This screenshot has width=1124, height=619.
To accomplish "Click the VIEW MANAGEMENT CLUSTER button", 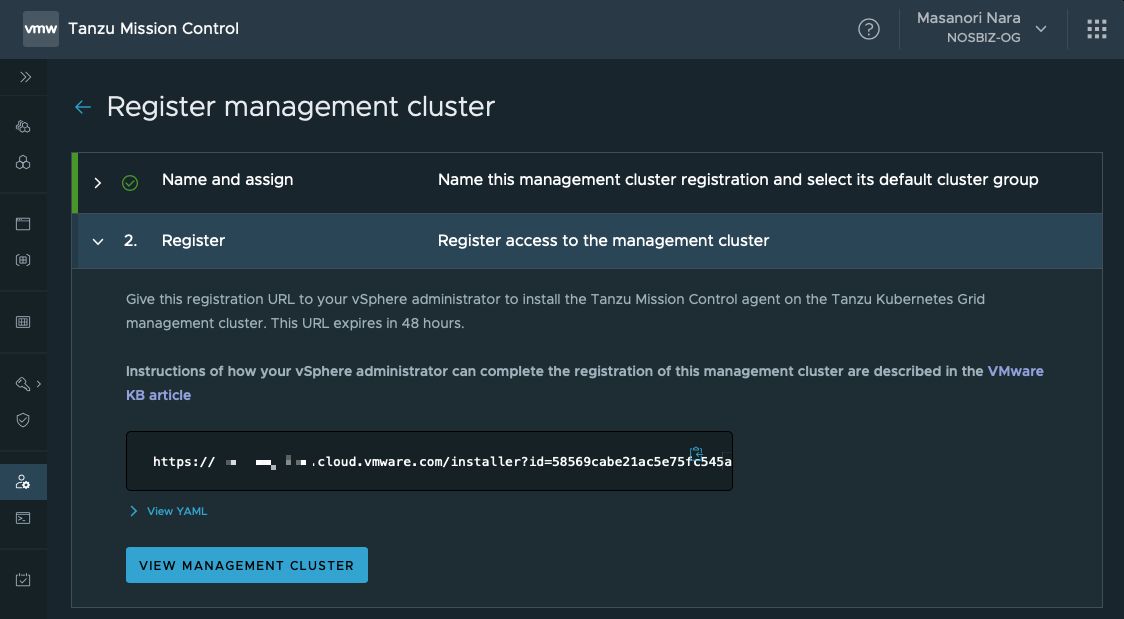I will [247, 565].
